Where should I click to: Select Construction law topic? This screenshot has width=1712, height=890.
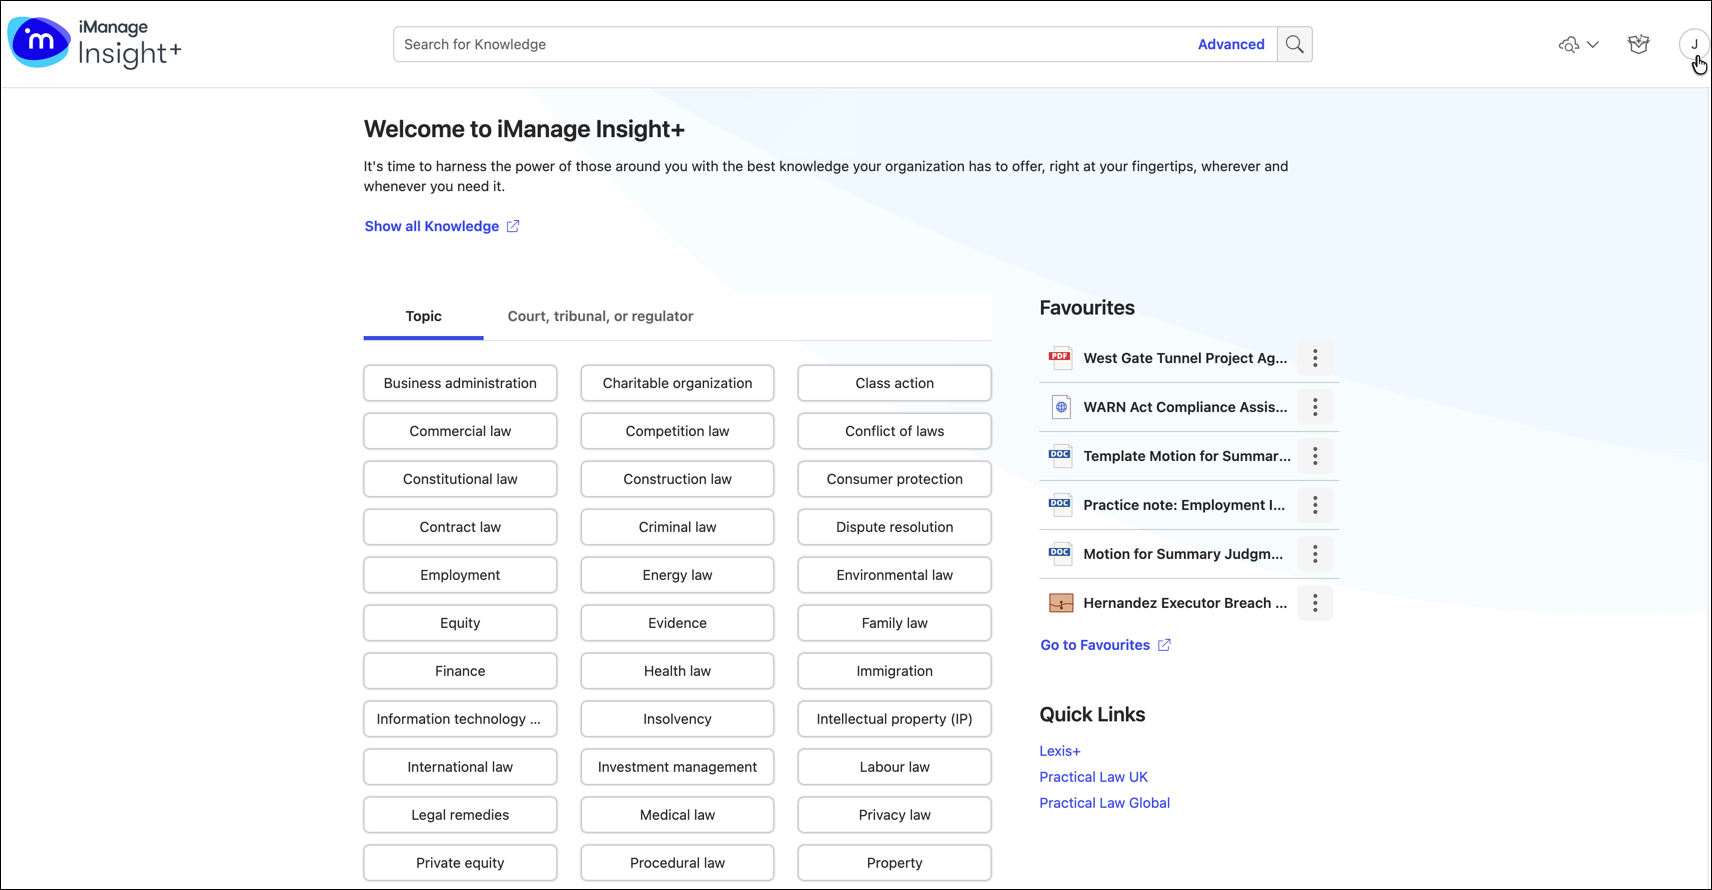677,479
